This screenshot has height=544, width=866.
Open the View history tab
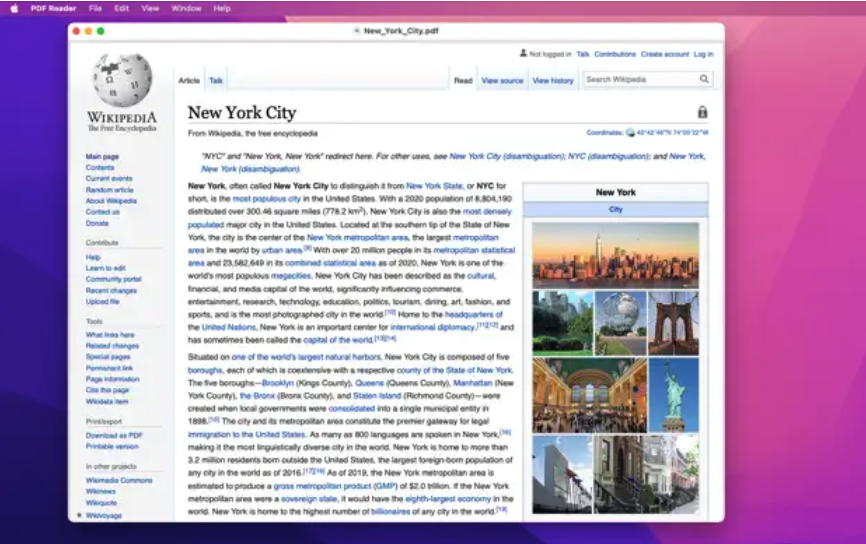553,81
